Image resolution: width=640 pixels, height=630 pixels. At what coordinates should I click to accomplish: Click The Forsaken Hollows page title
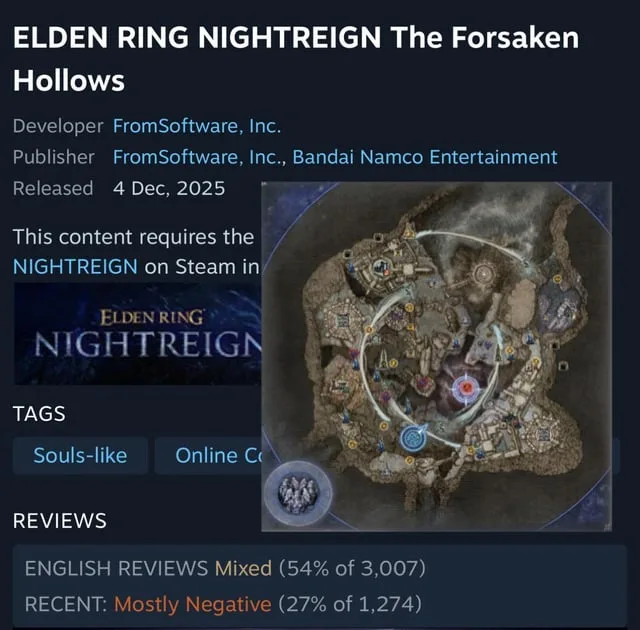296,58
